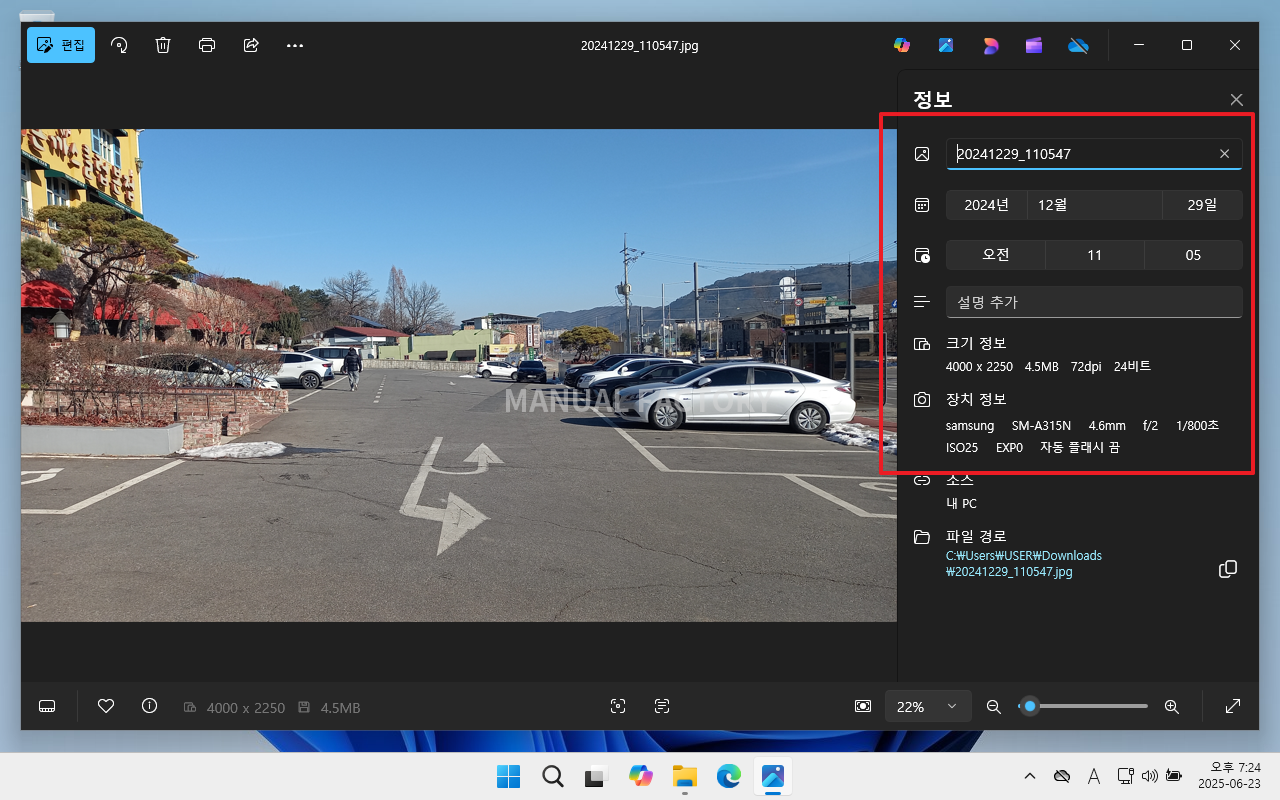Click the 설명 추가 description field

[x=1095, y=302]
